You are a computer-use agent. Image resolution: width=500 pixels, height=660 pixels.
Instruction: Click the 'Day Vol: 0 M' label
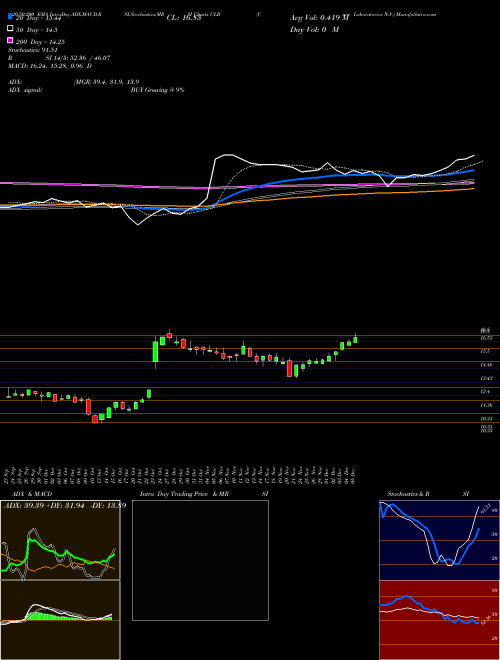(314, 29)
